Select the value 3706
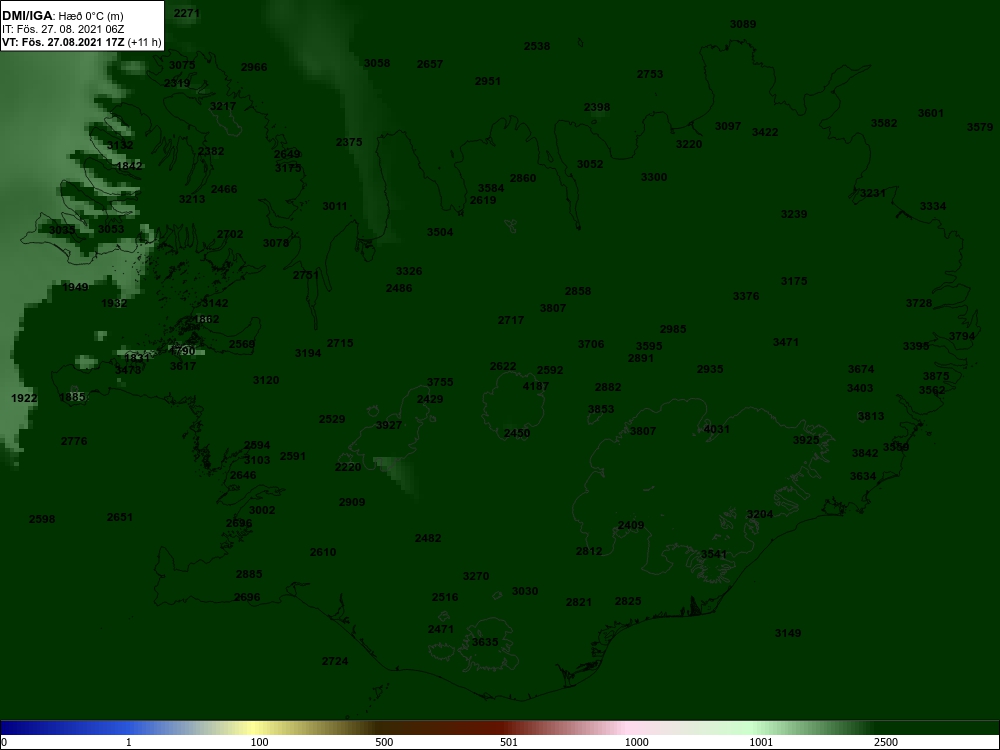This screenshot has height=750, width=1000. point(591,344)
